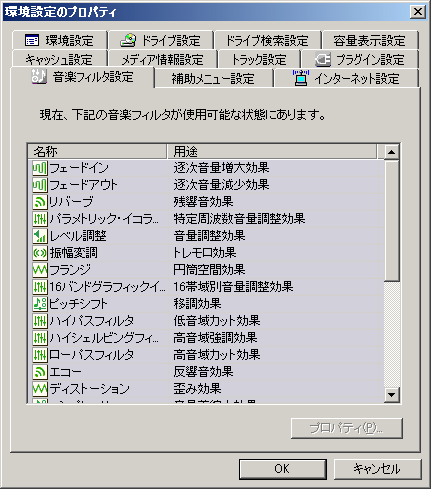This screenshot has width=431, height=489.
Task: Sort list by 用途 column header
Action: [272, 152]
